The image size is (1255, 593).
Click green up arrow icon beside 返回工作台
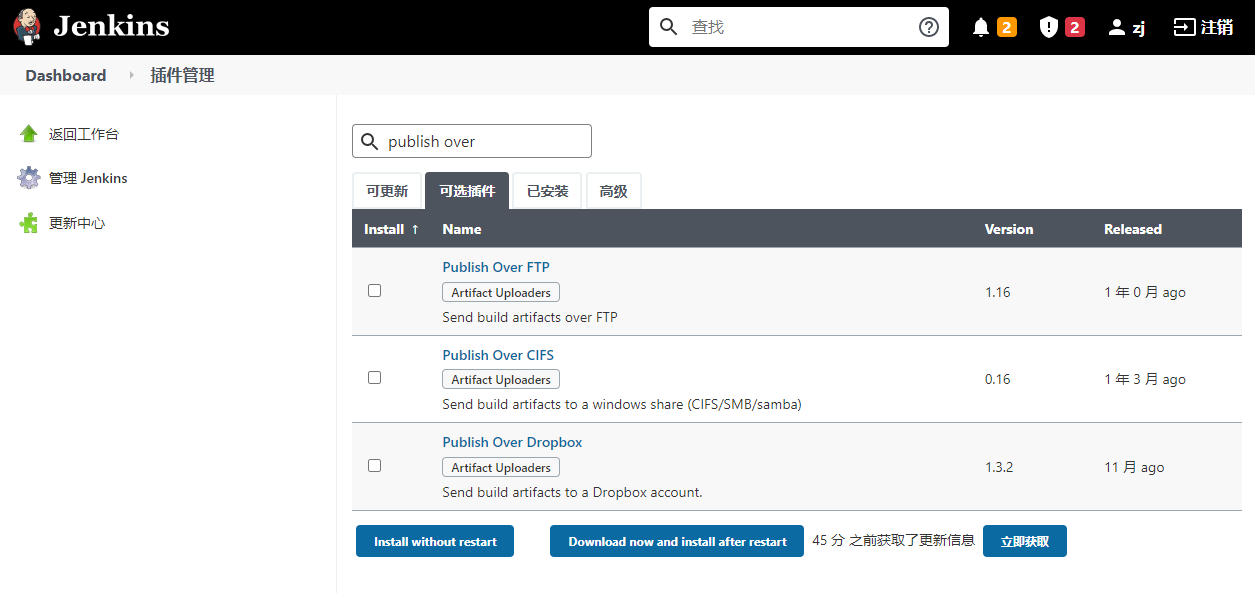point(29,134)
